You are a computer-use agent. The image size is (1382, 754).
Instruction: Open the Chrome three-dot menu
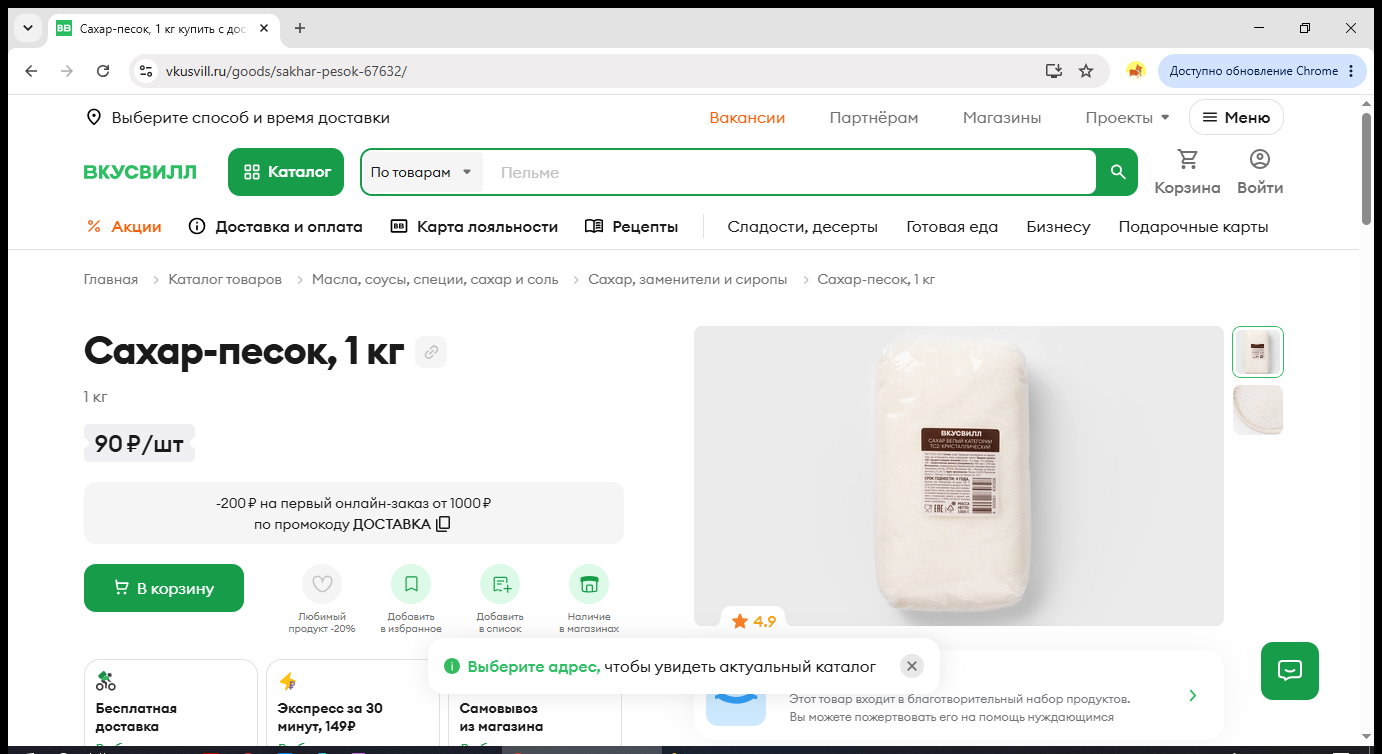click(x=1351, y=71)
